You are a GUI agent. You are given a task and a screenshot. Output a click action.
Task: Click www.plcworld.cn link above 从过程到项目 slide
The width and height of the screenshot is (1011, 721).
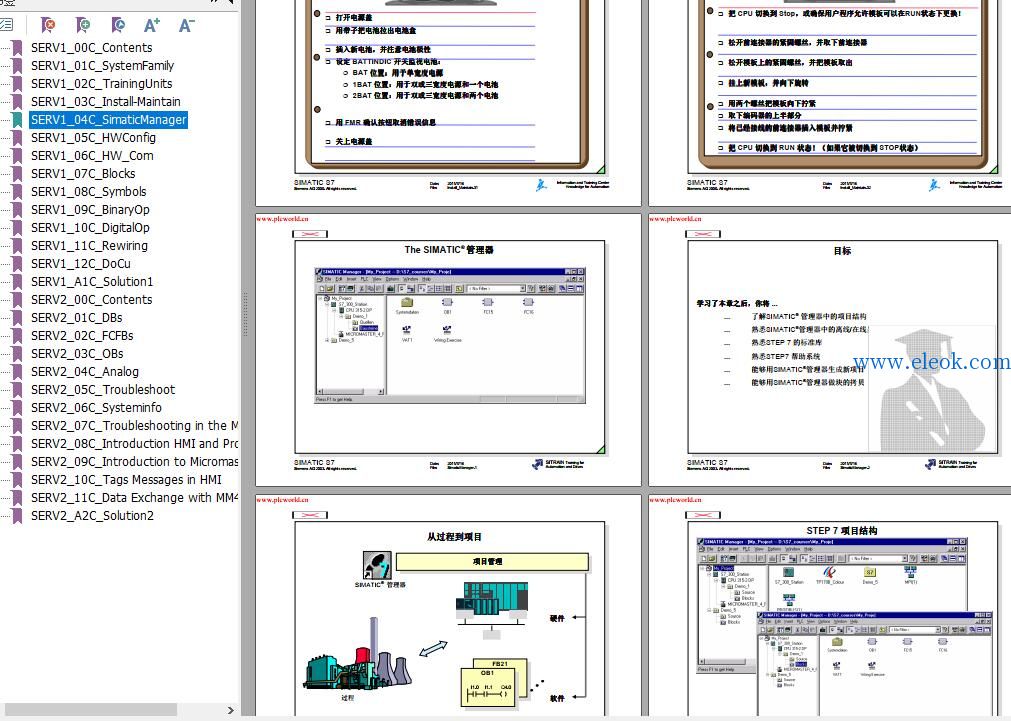coord(282,500)
